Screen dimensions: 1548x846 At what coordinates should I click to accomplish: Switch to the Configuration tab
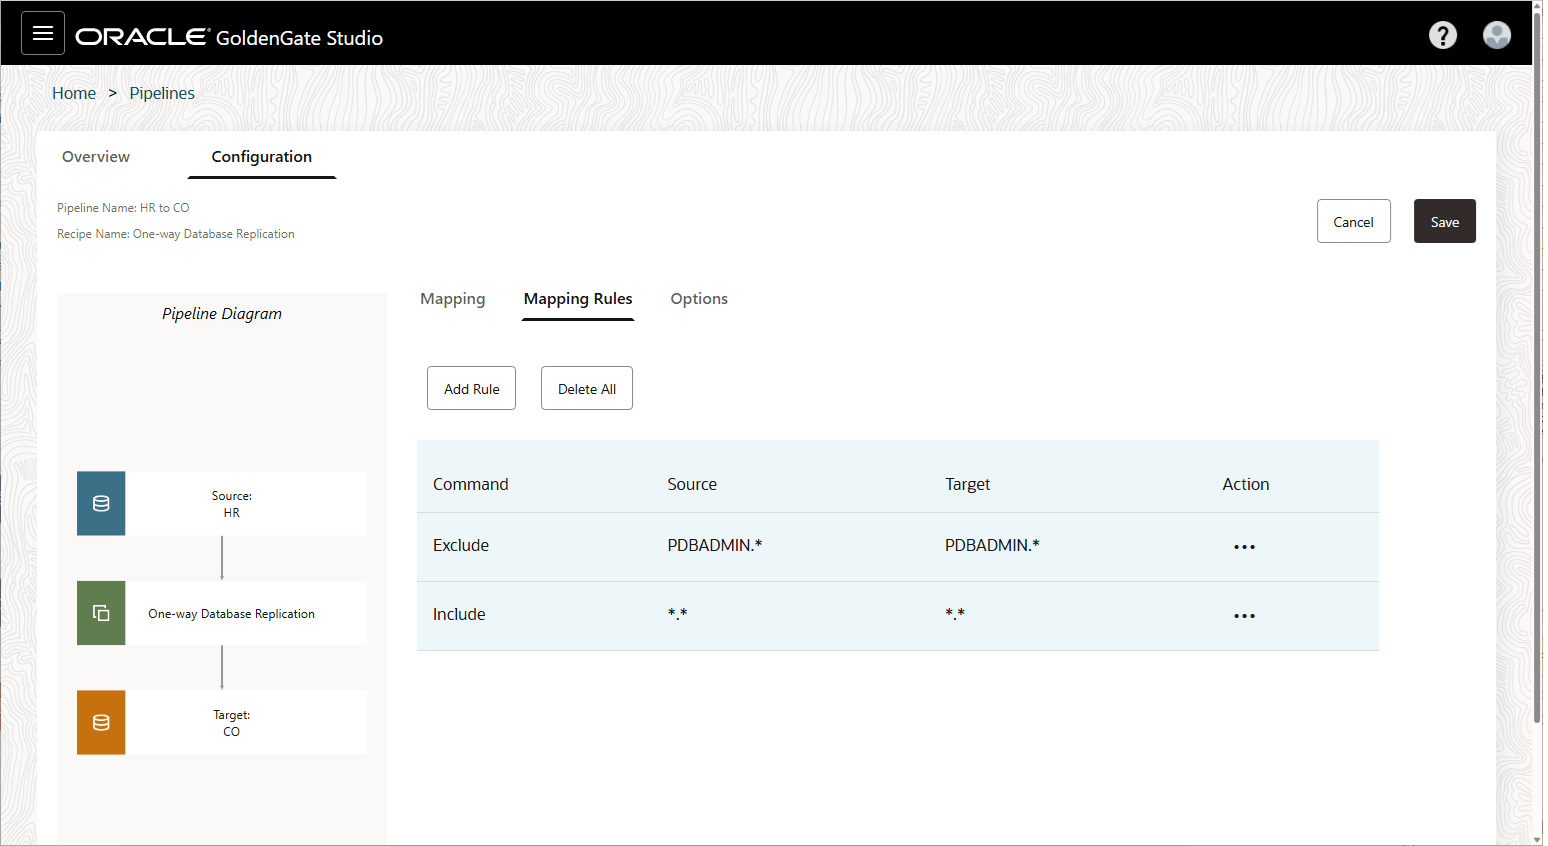click(x=262, y=157)
